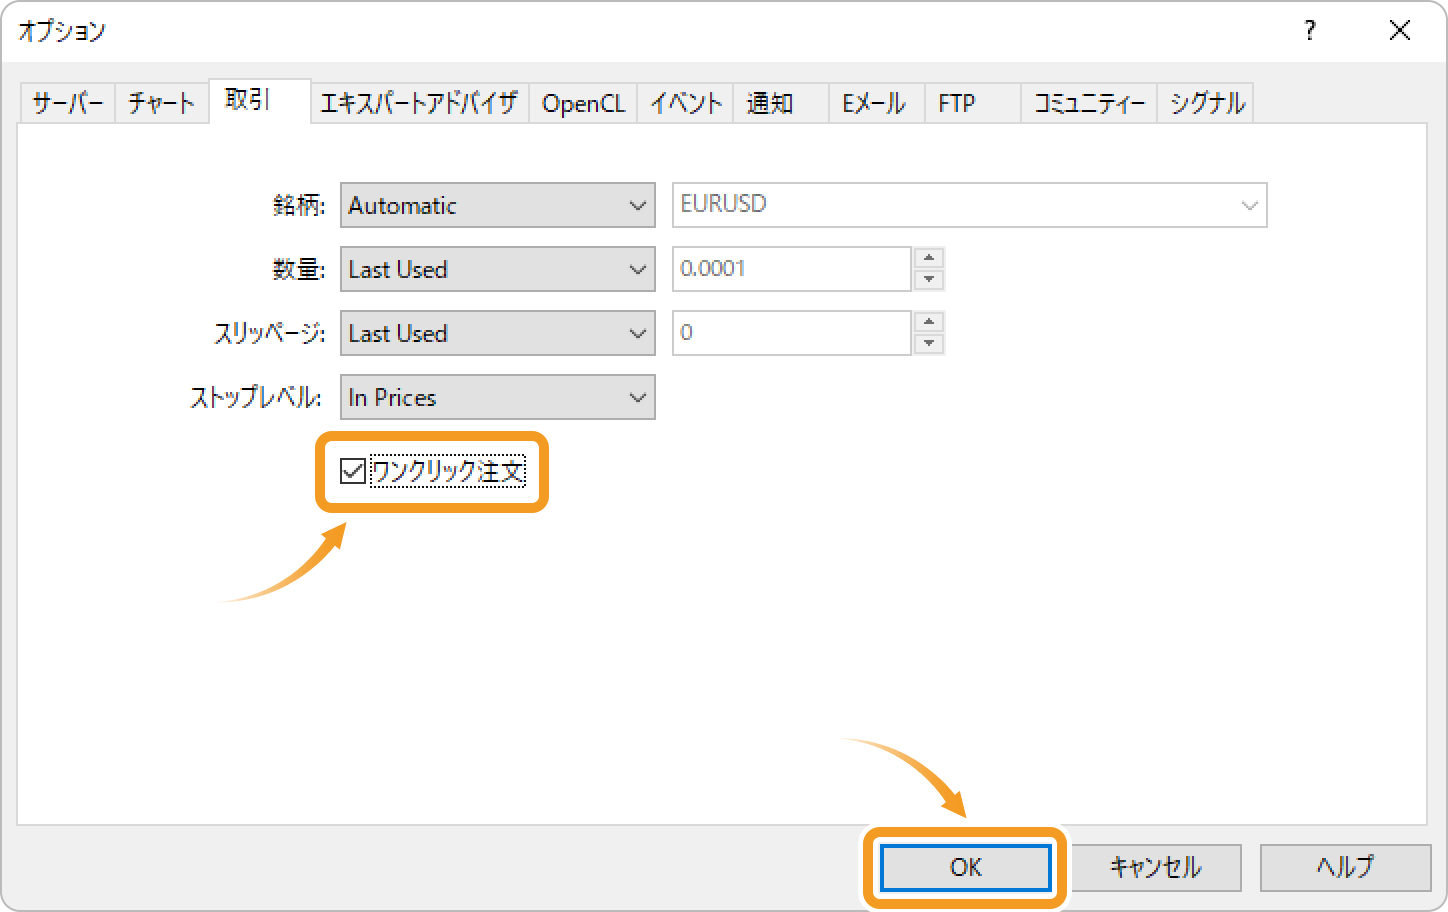1448x912 pixels.
Task: Open the エキスパートアドバイザ tab
Action: (420, 103)
